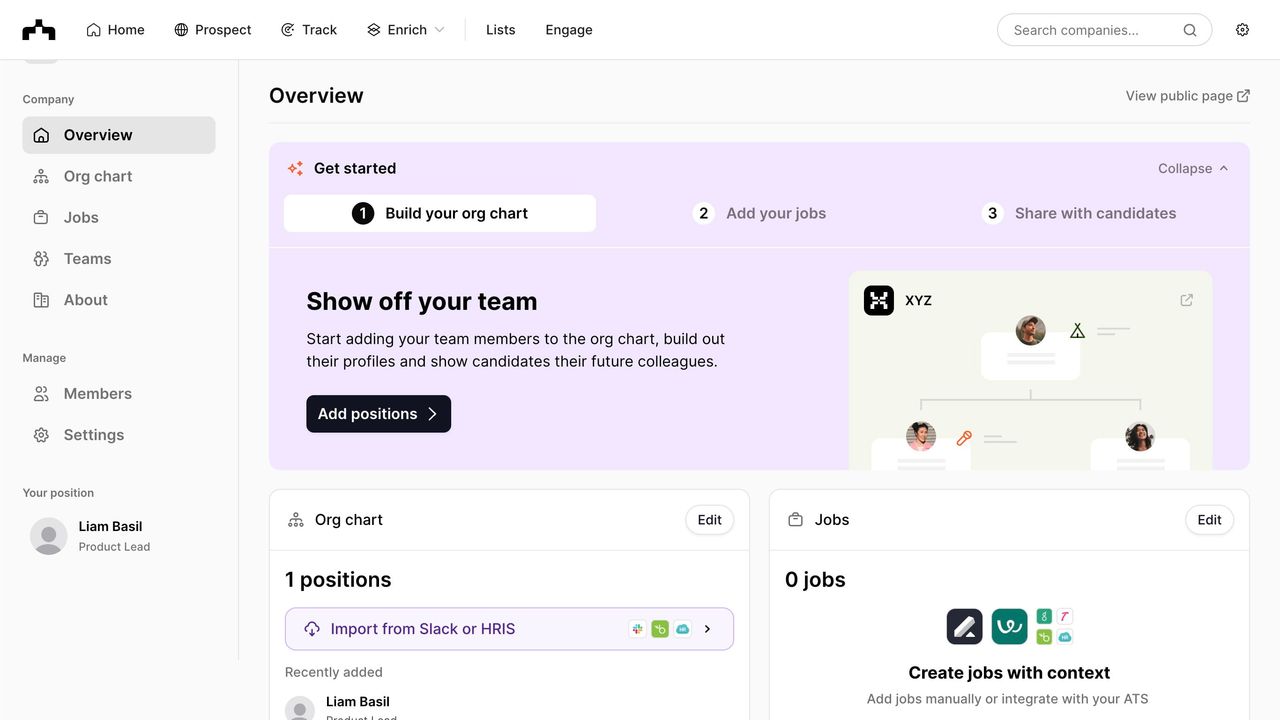Open Liam Basil's position profile in sidebar
The width and height of the screenshot is (1280, 720).
[110, 536]
